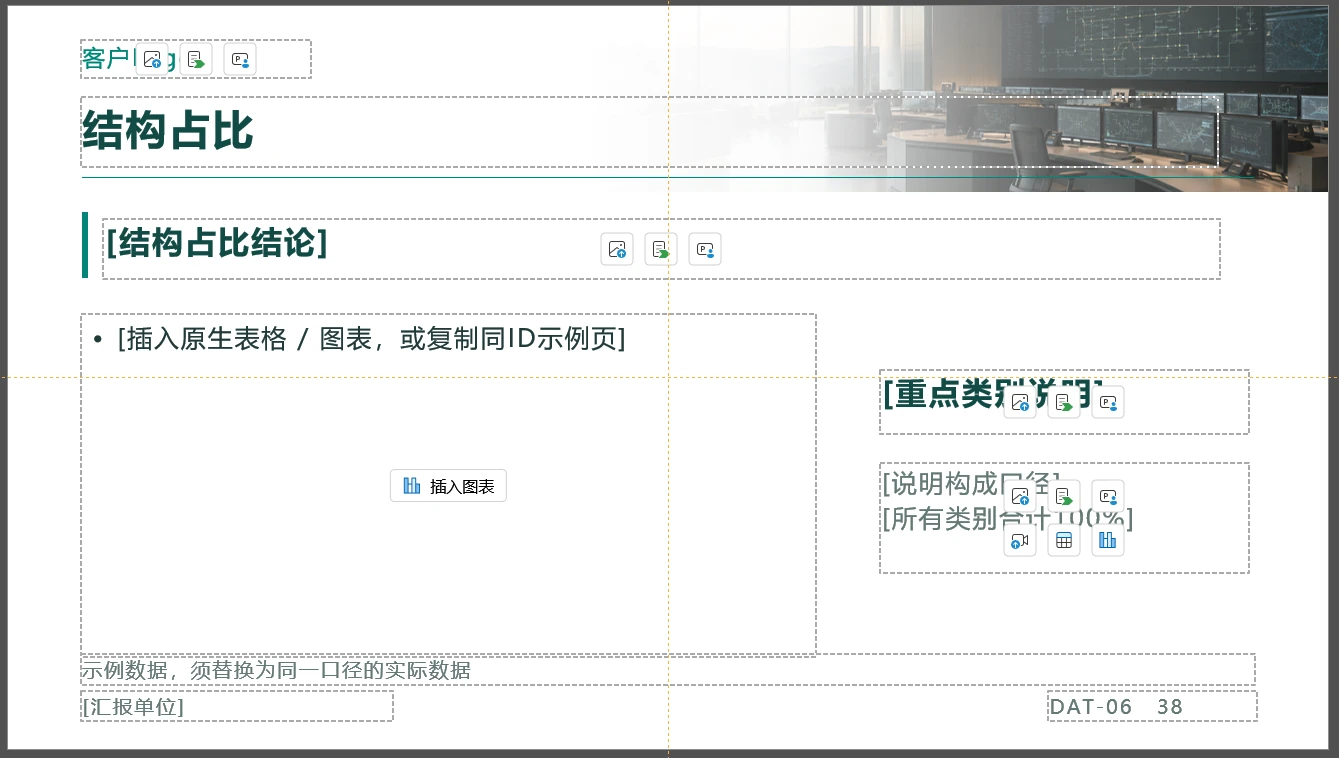Image resolution: width=1339 pixels, height=758 pixels.
Task: Insert a cameo in the 重点类别说明 placeholder
Action: (1108, 402)
